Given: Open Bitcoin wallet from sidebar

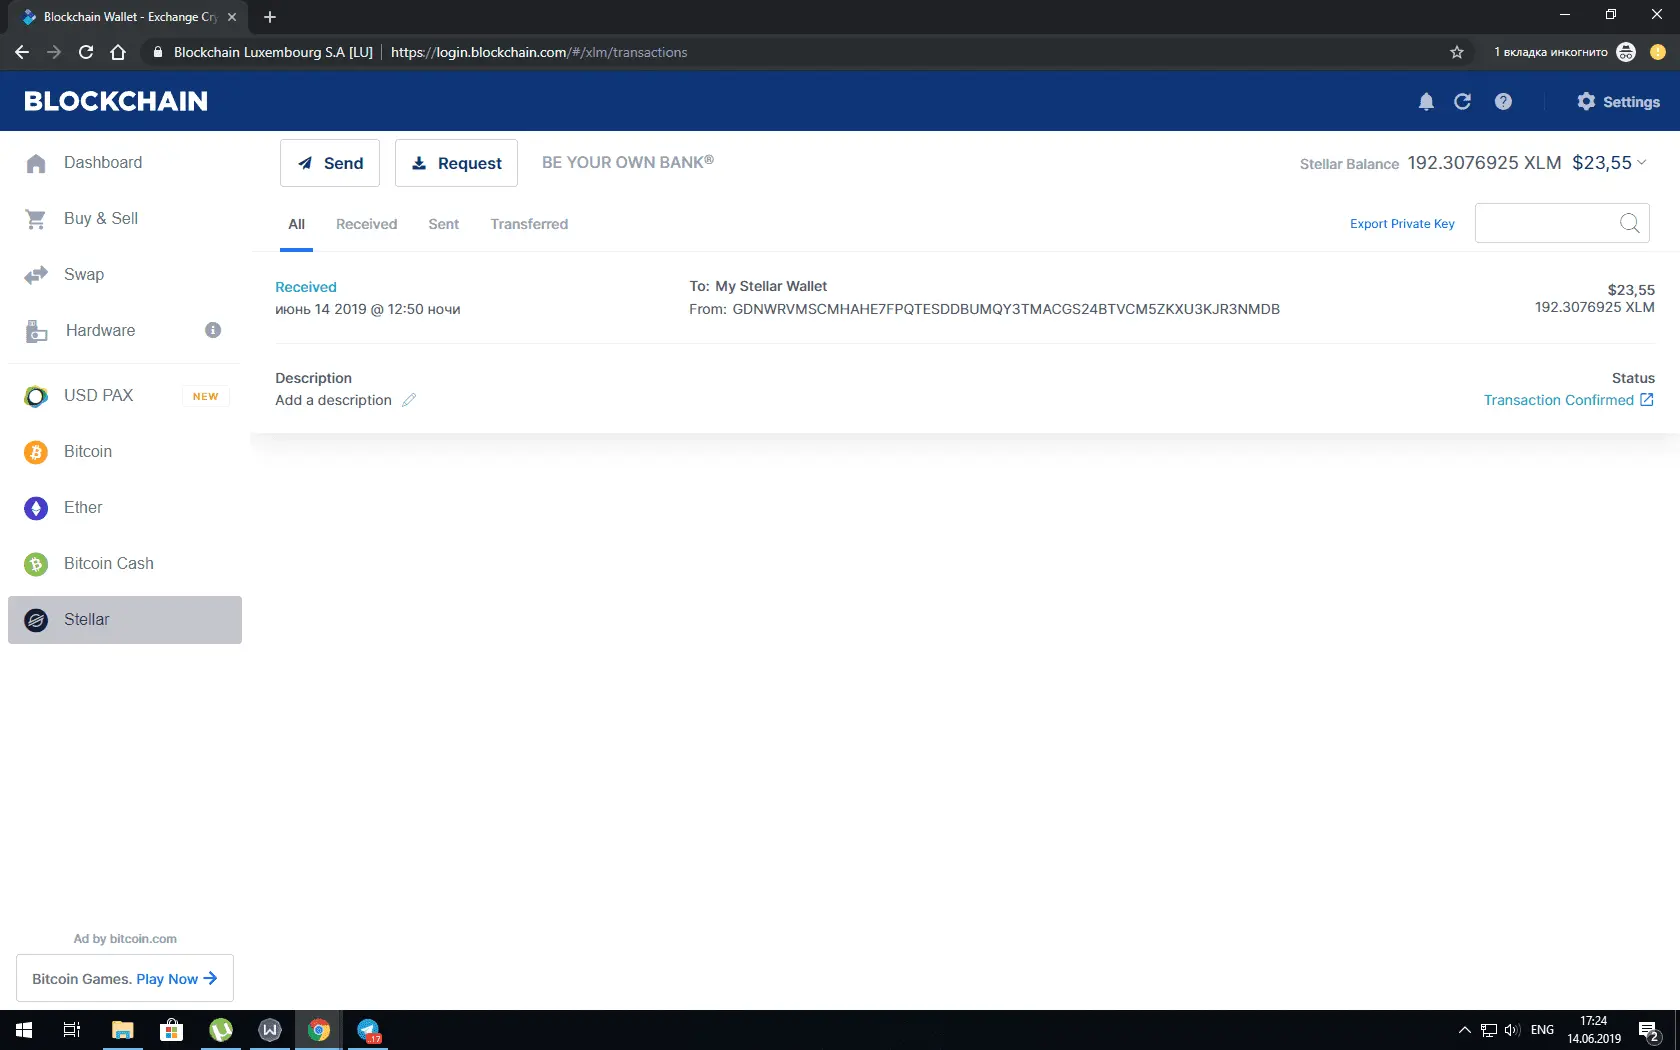Looking at the screenshot, I should tap(88, 452).
